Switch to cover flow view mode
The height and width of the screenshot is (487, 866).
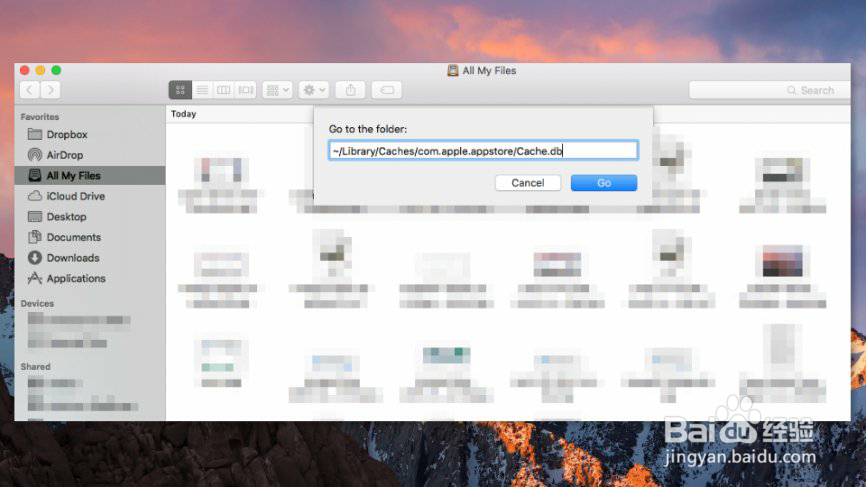(246, 90)
